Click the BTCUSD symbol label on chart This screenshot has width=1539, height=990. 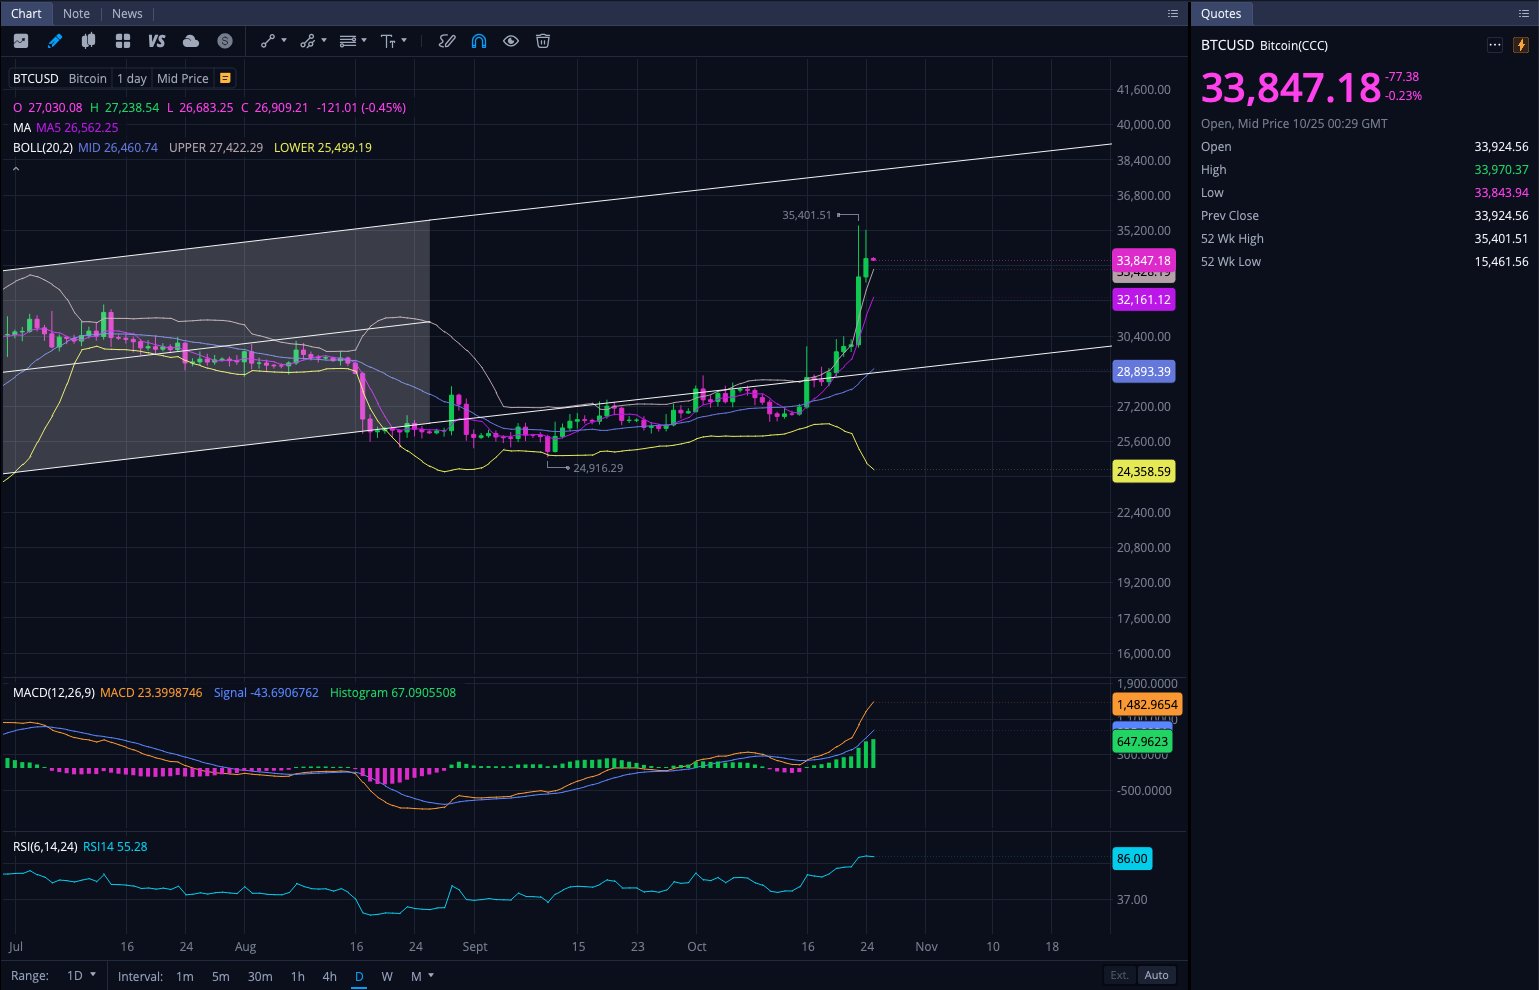36,78
